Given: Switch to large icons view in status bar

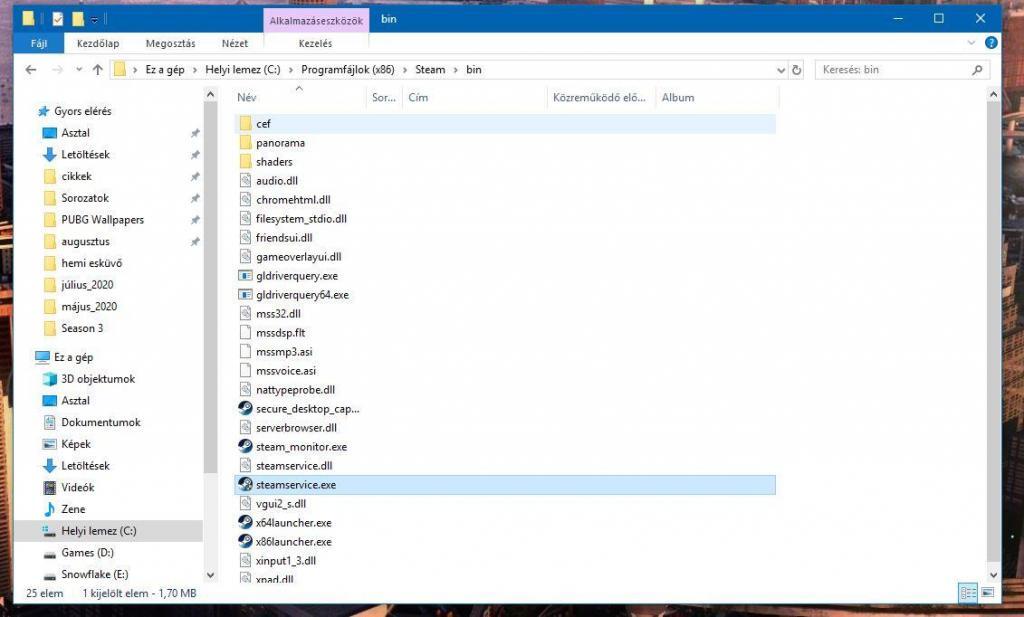Looking at the screenshot, I should [988, 593].
